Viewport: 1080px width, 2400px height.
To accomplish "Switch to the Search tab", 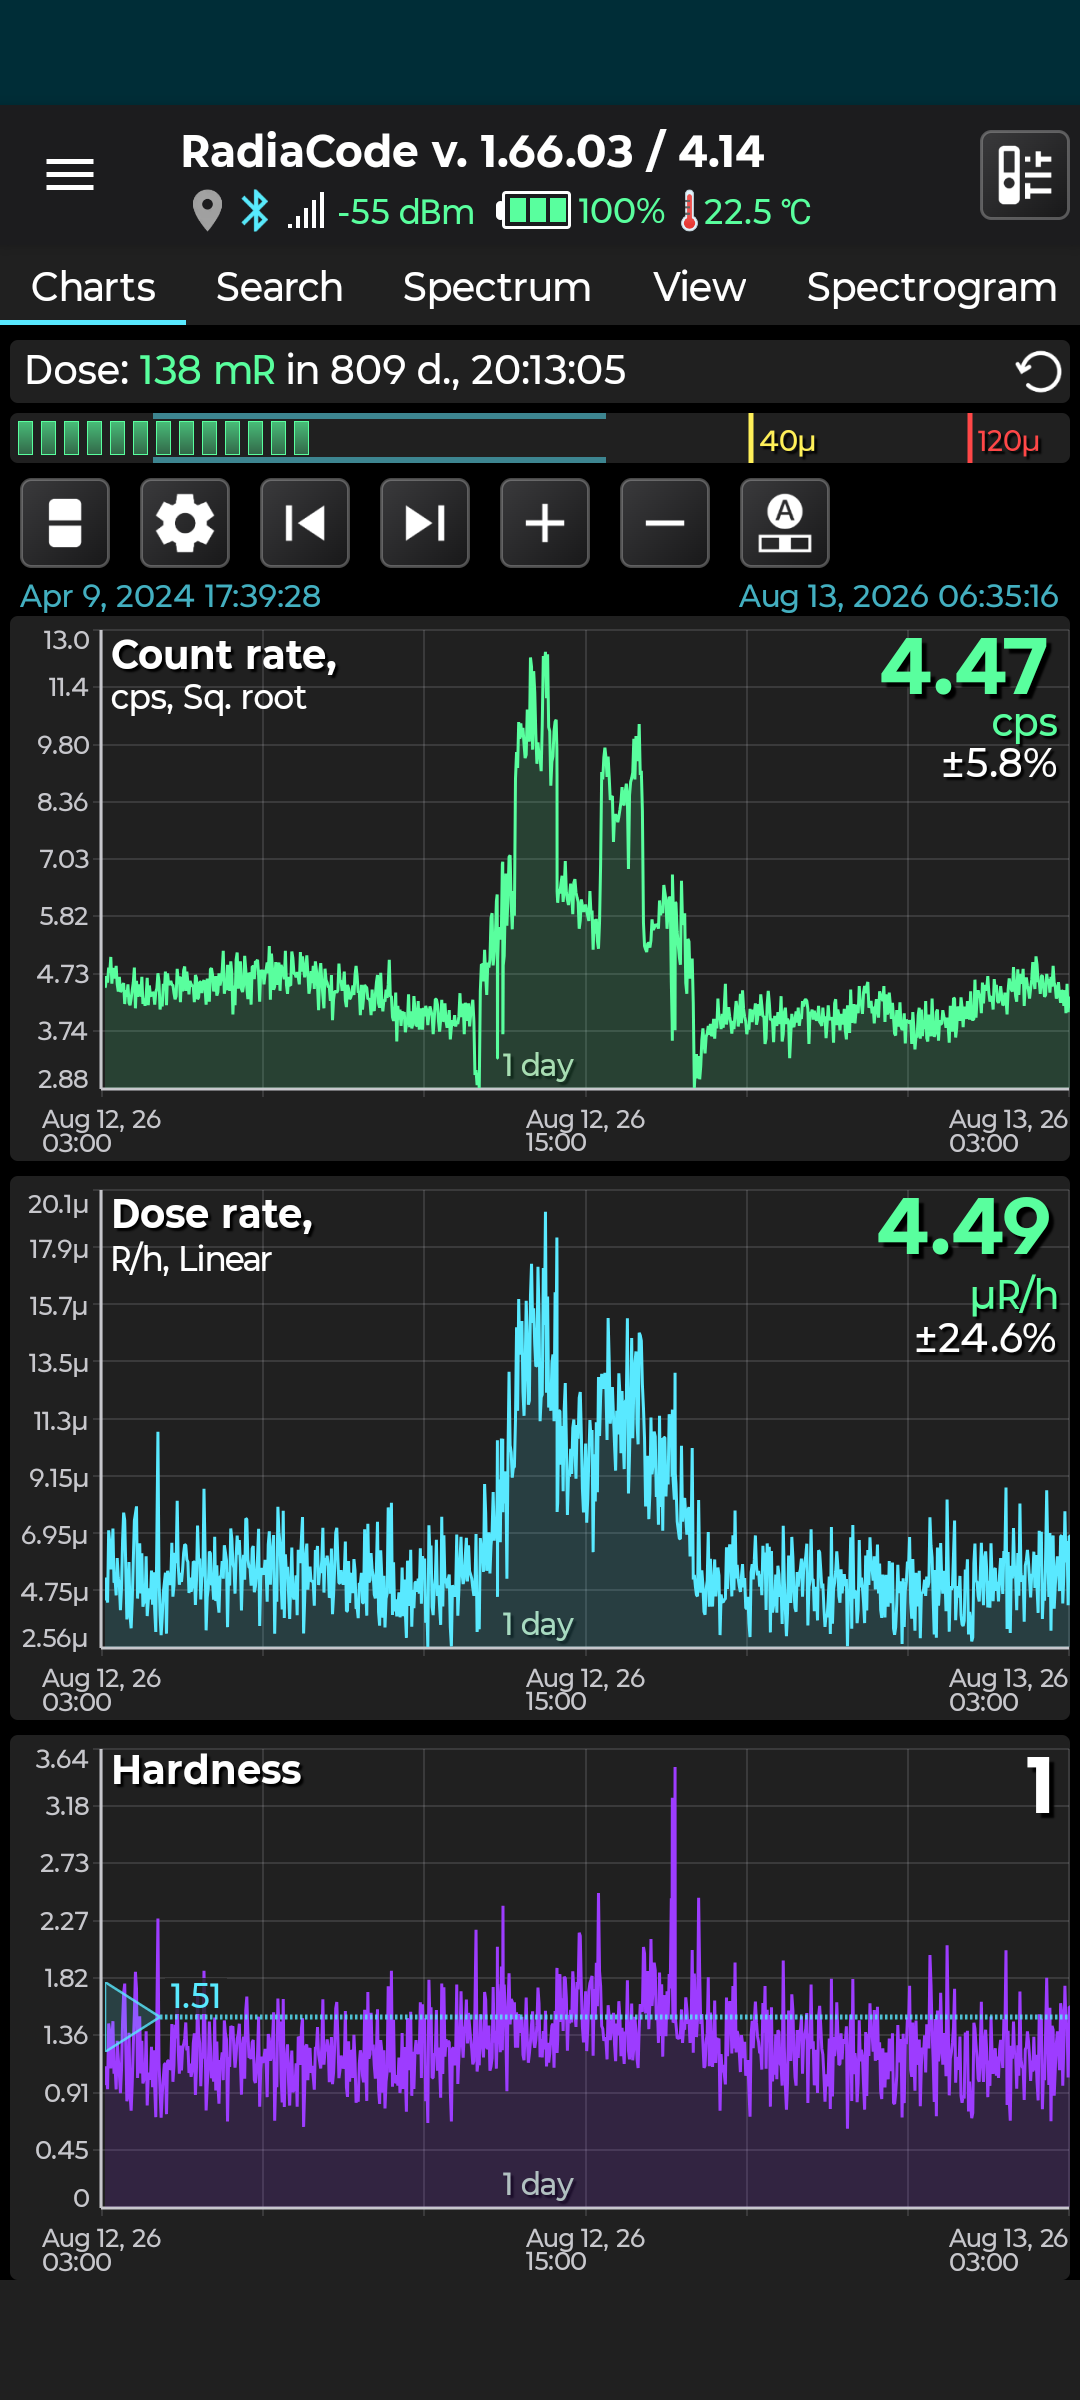I will point(279,287).
